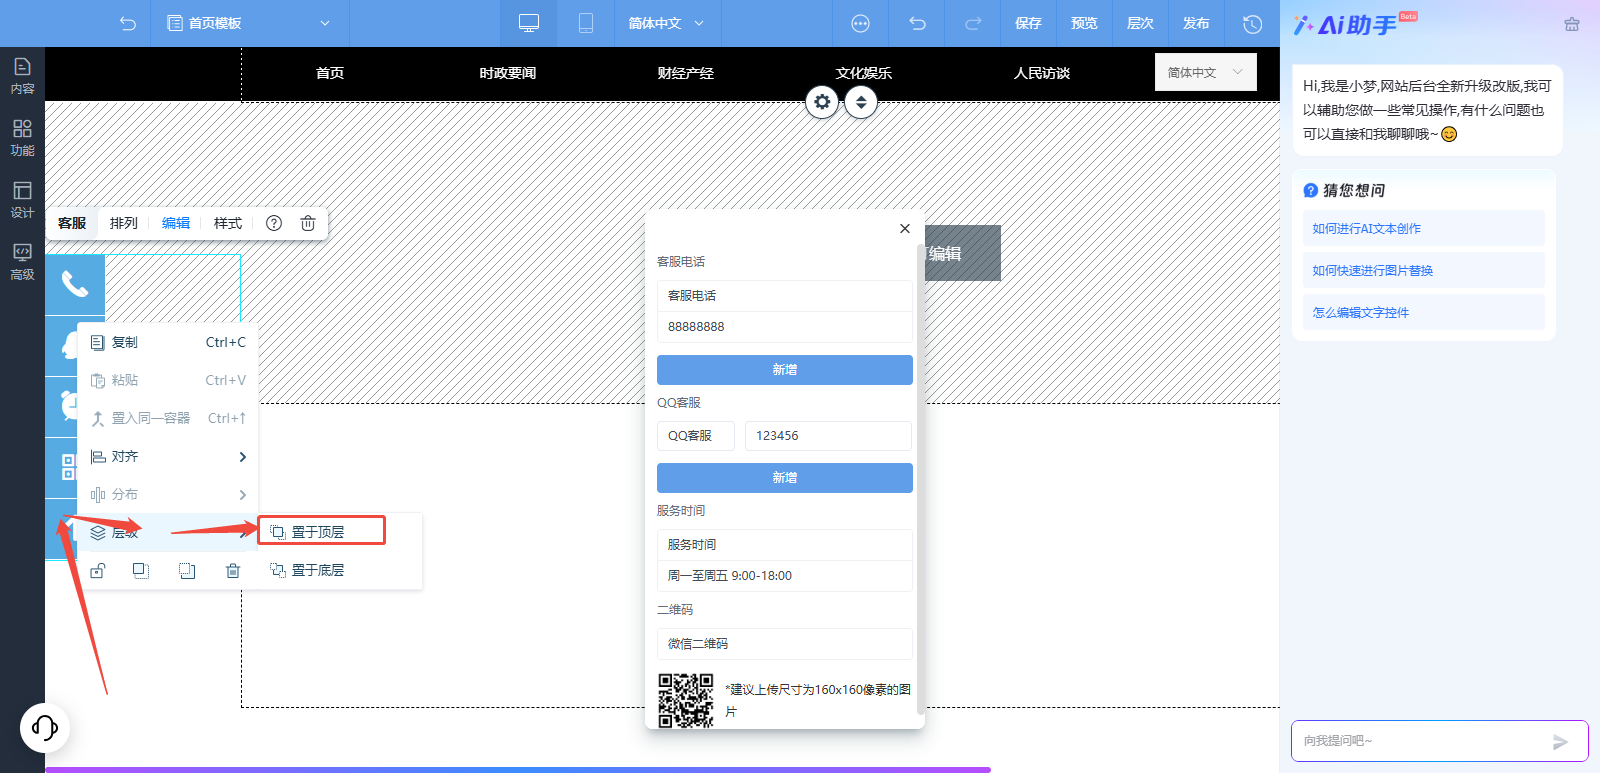The height and width of the screenshot is (773, 1600).
Task: Delete widget via floating toolbar trash icon
Action: [308, 223]
